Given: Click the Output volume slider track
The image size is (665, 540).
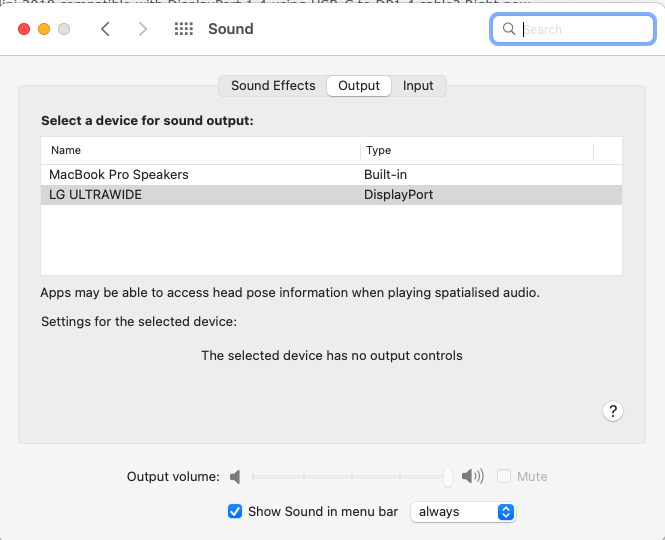Looking at the screenshot, I should (350, 477).
